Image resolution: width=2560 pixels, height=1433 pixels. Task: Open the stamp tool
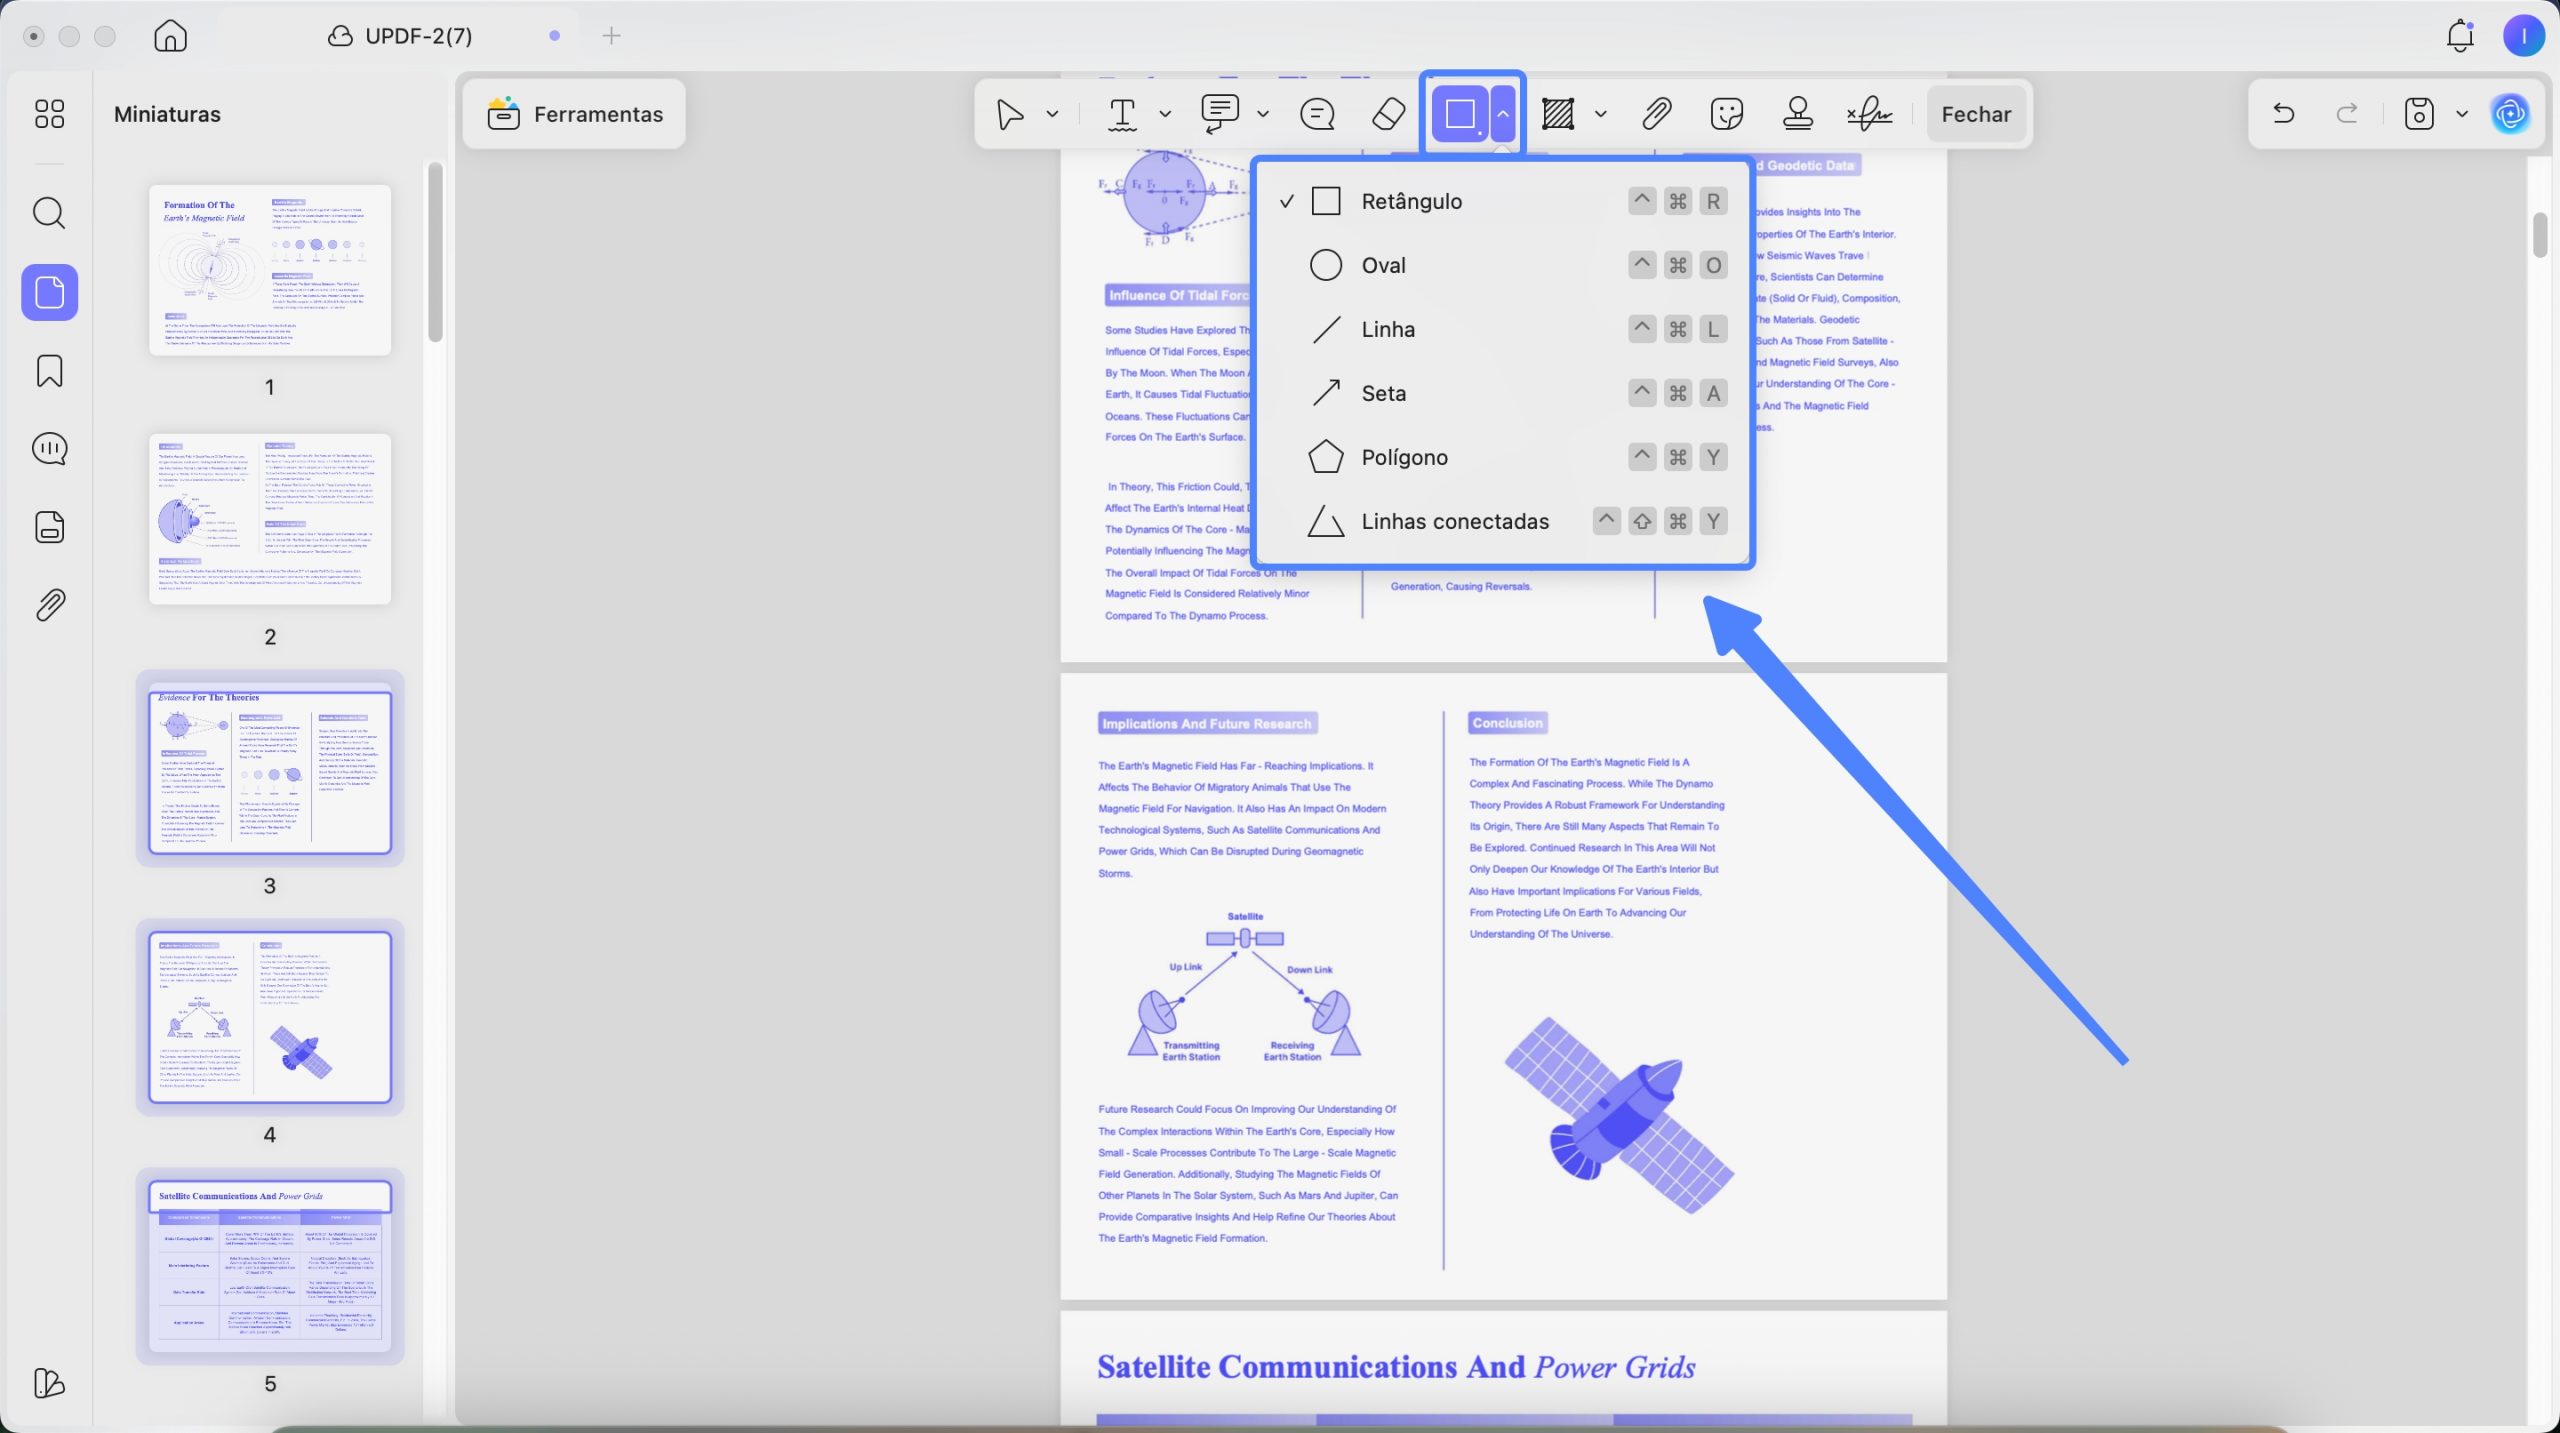tap(1798, 114)
